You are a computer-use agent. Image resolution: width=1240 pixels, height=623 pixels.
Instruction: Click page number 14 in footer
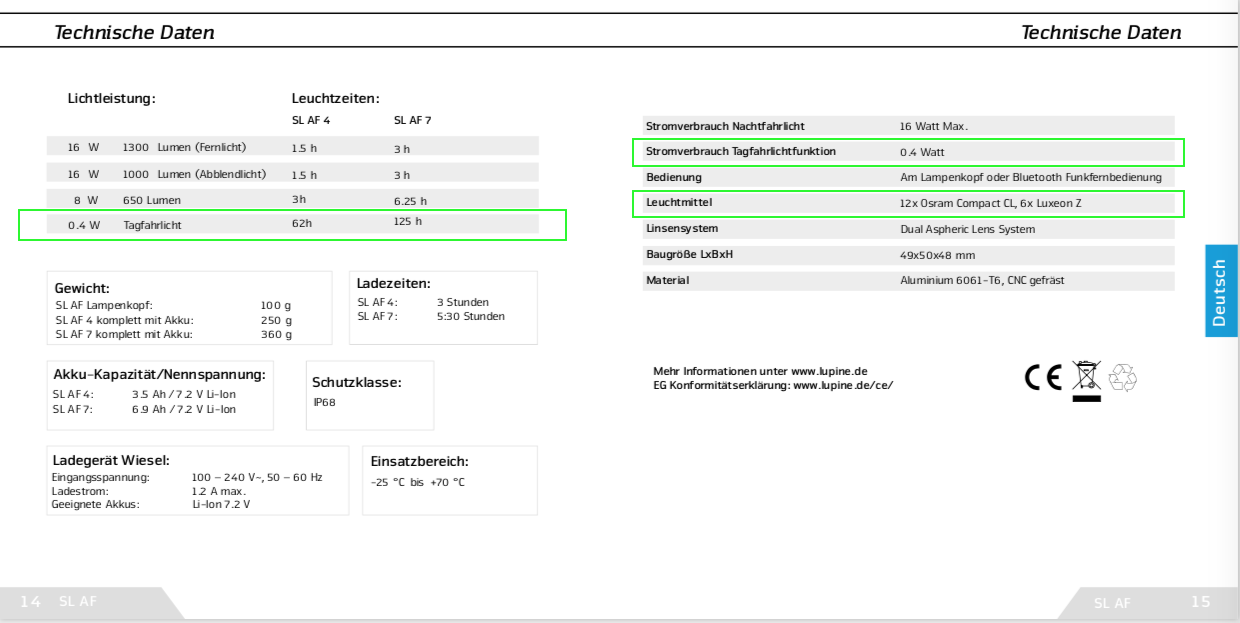coord(30,601)
